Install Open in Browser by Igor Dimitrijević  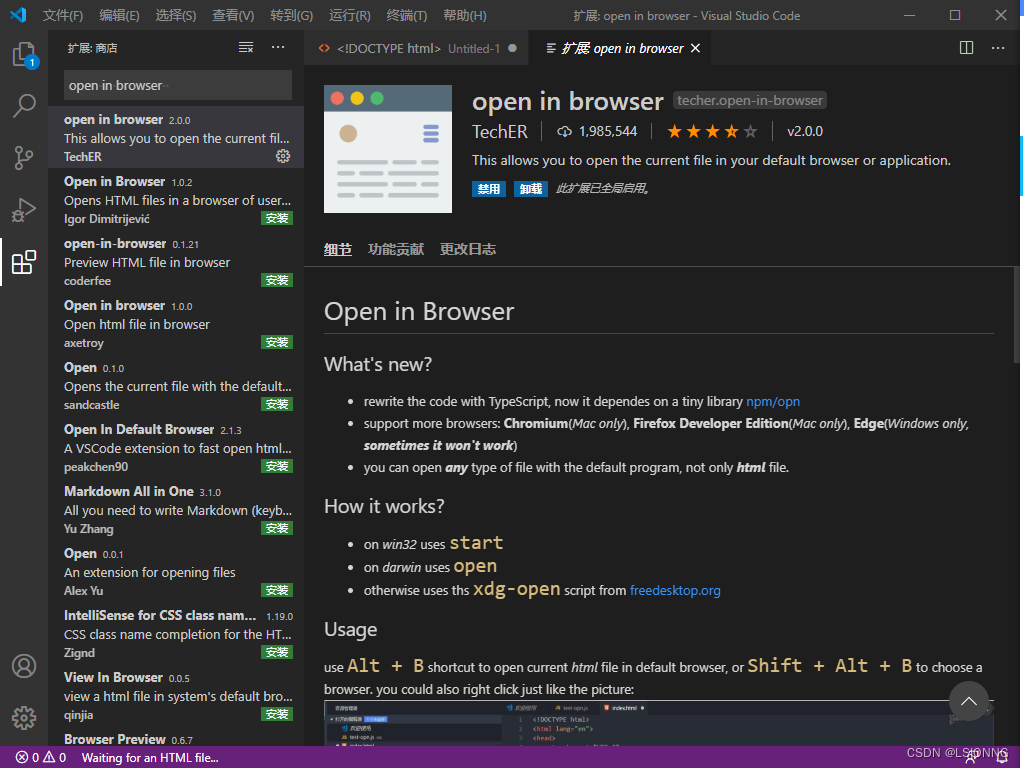(277, 218)
